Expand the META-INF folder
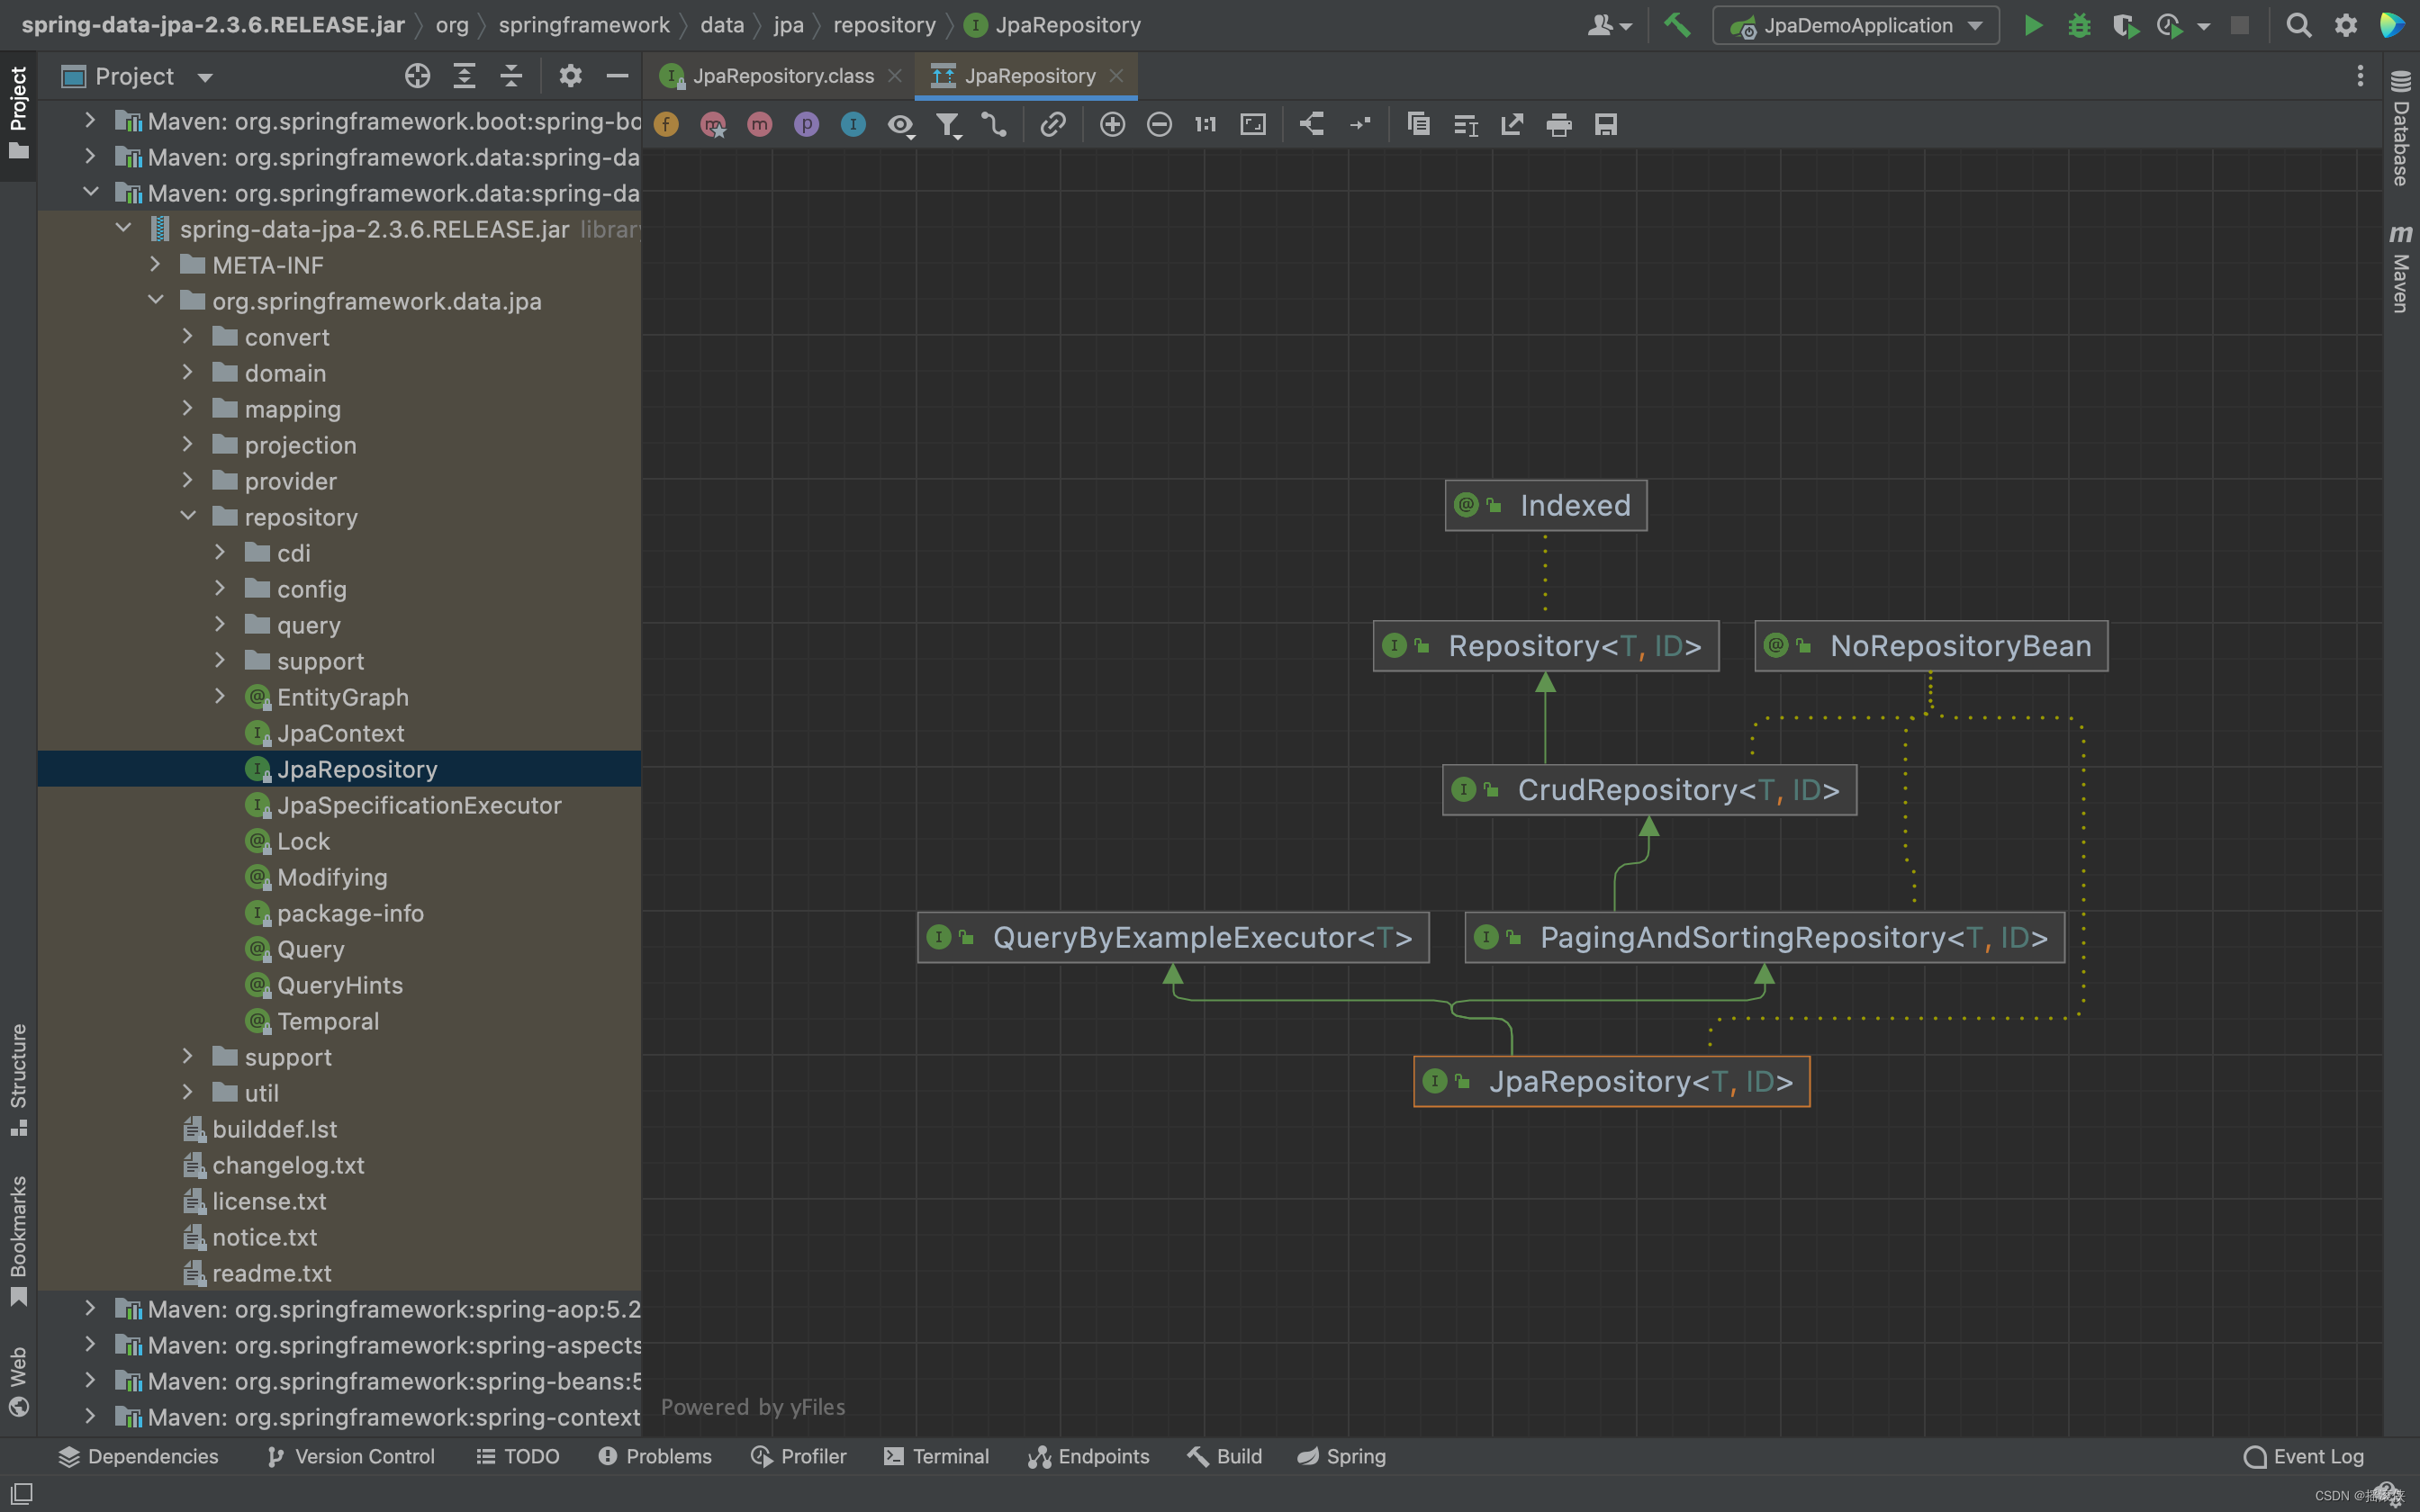 155,265
